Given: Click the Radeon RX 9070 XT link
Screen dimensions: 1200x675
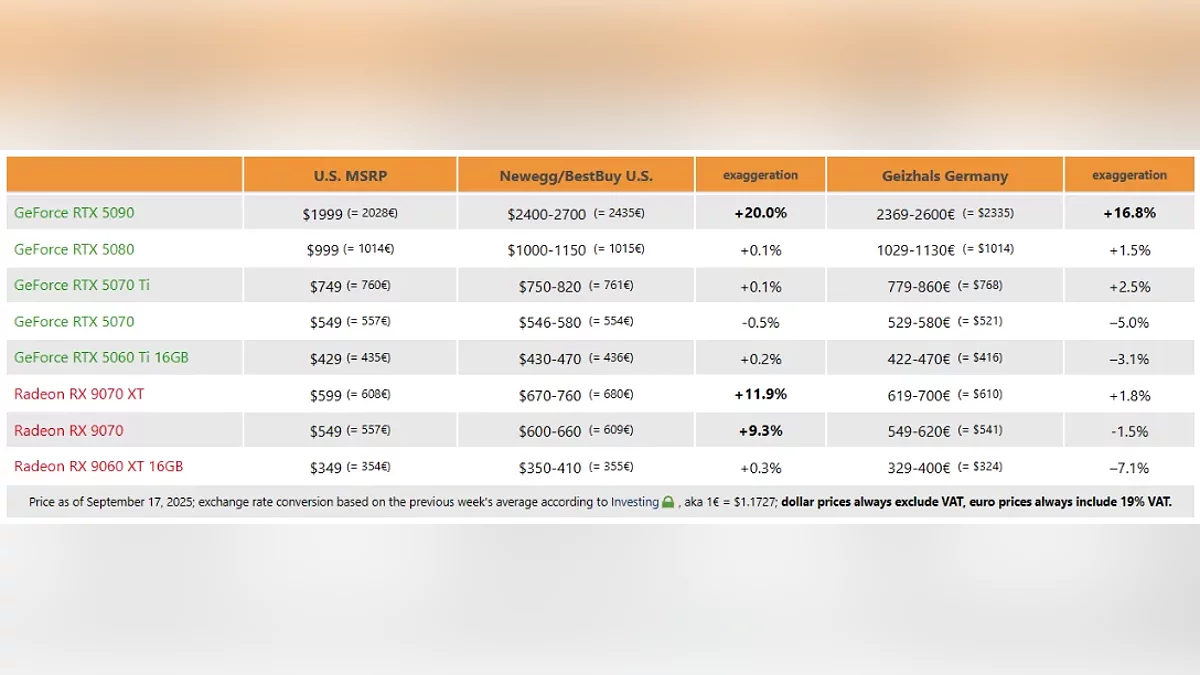Looking at the screenshot, I should 79,394.
